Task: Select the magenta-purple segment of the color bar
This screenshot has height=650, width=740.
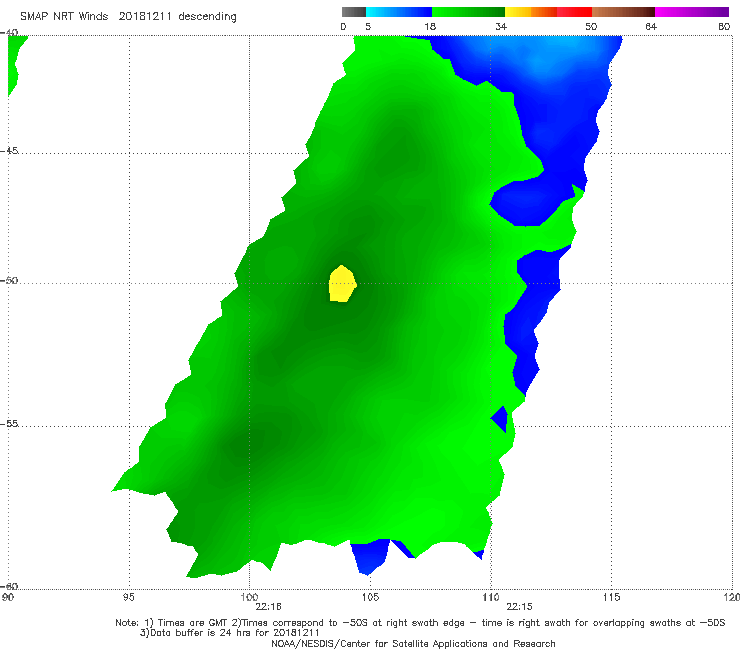Action: 692,12
